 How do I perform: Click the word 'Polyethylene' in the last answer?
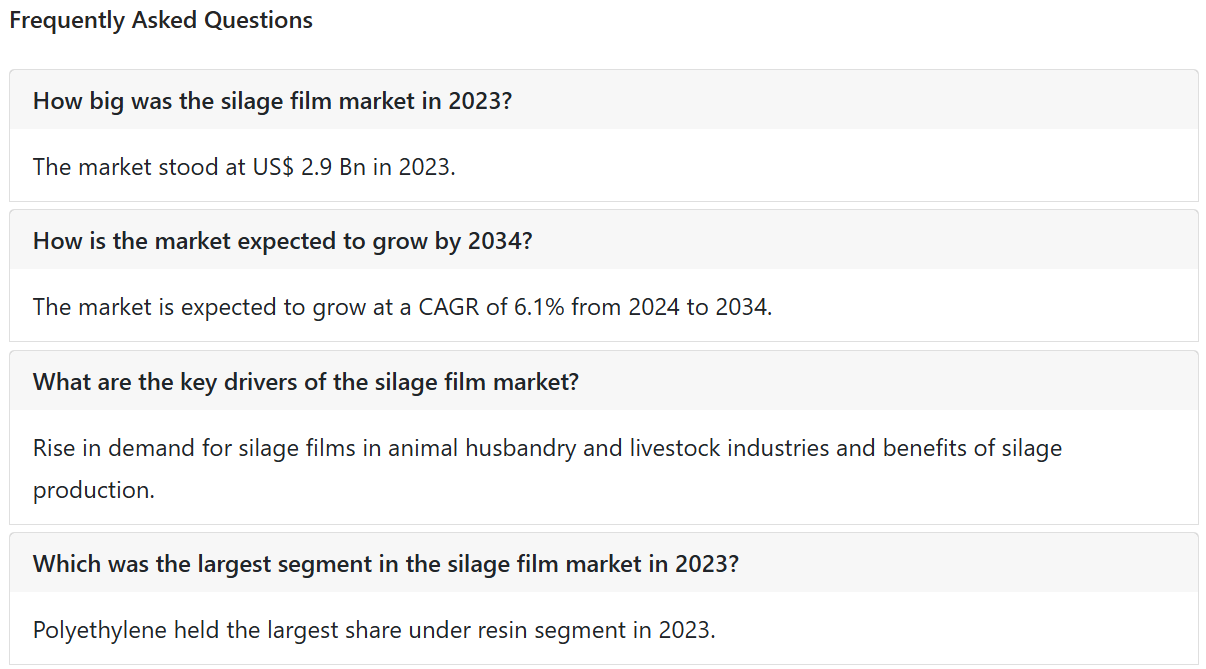tap(100, 630)
